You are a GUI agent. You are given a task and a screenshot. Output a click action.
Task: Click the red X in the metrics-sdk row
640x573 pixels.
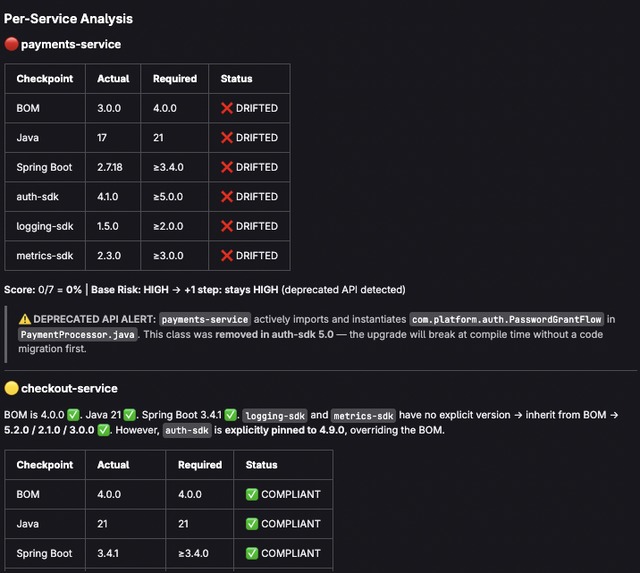(227, 255)
